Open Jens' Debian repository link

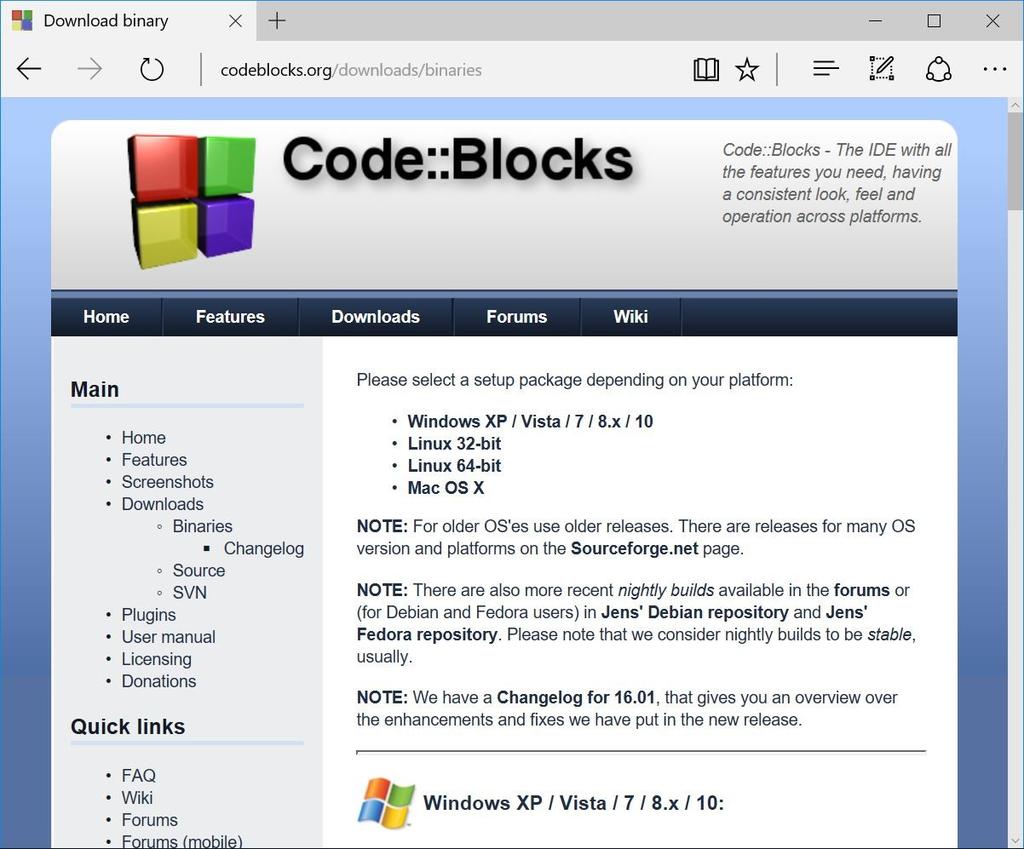point(695,613)
